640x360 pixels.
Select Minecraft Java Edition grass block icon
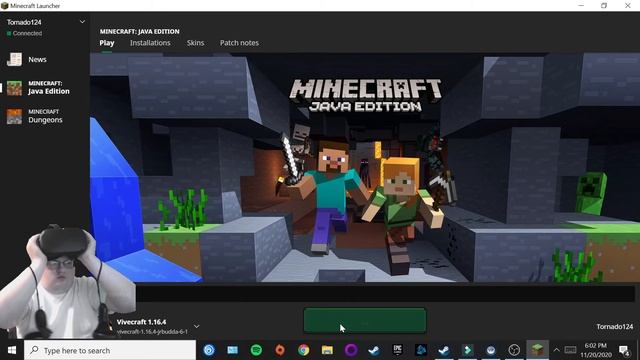(14, 88)
